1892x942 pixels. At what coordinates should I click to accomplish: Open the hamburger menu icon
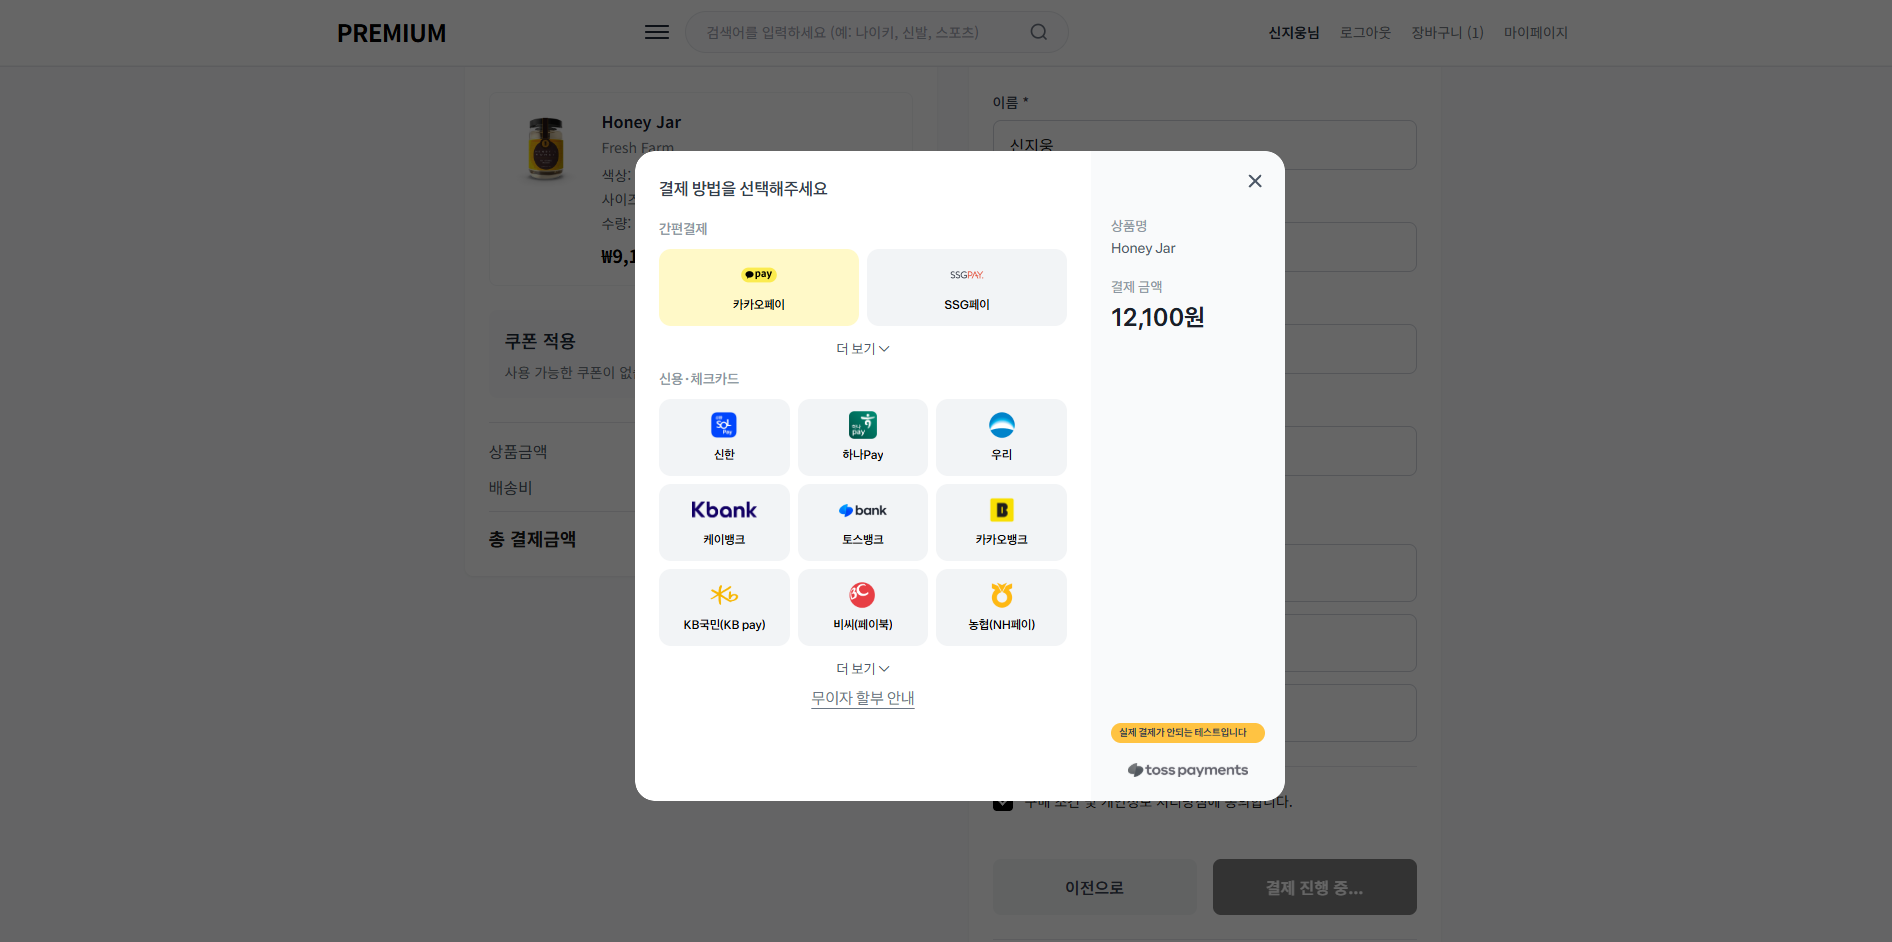point(657,32)
